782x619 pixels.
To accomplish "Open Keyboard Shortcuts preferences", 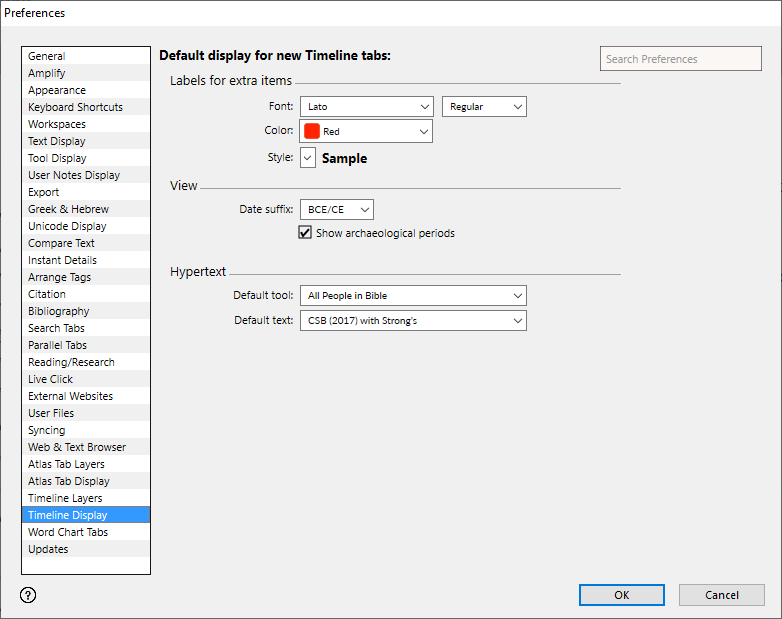I will (75, 107).
